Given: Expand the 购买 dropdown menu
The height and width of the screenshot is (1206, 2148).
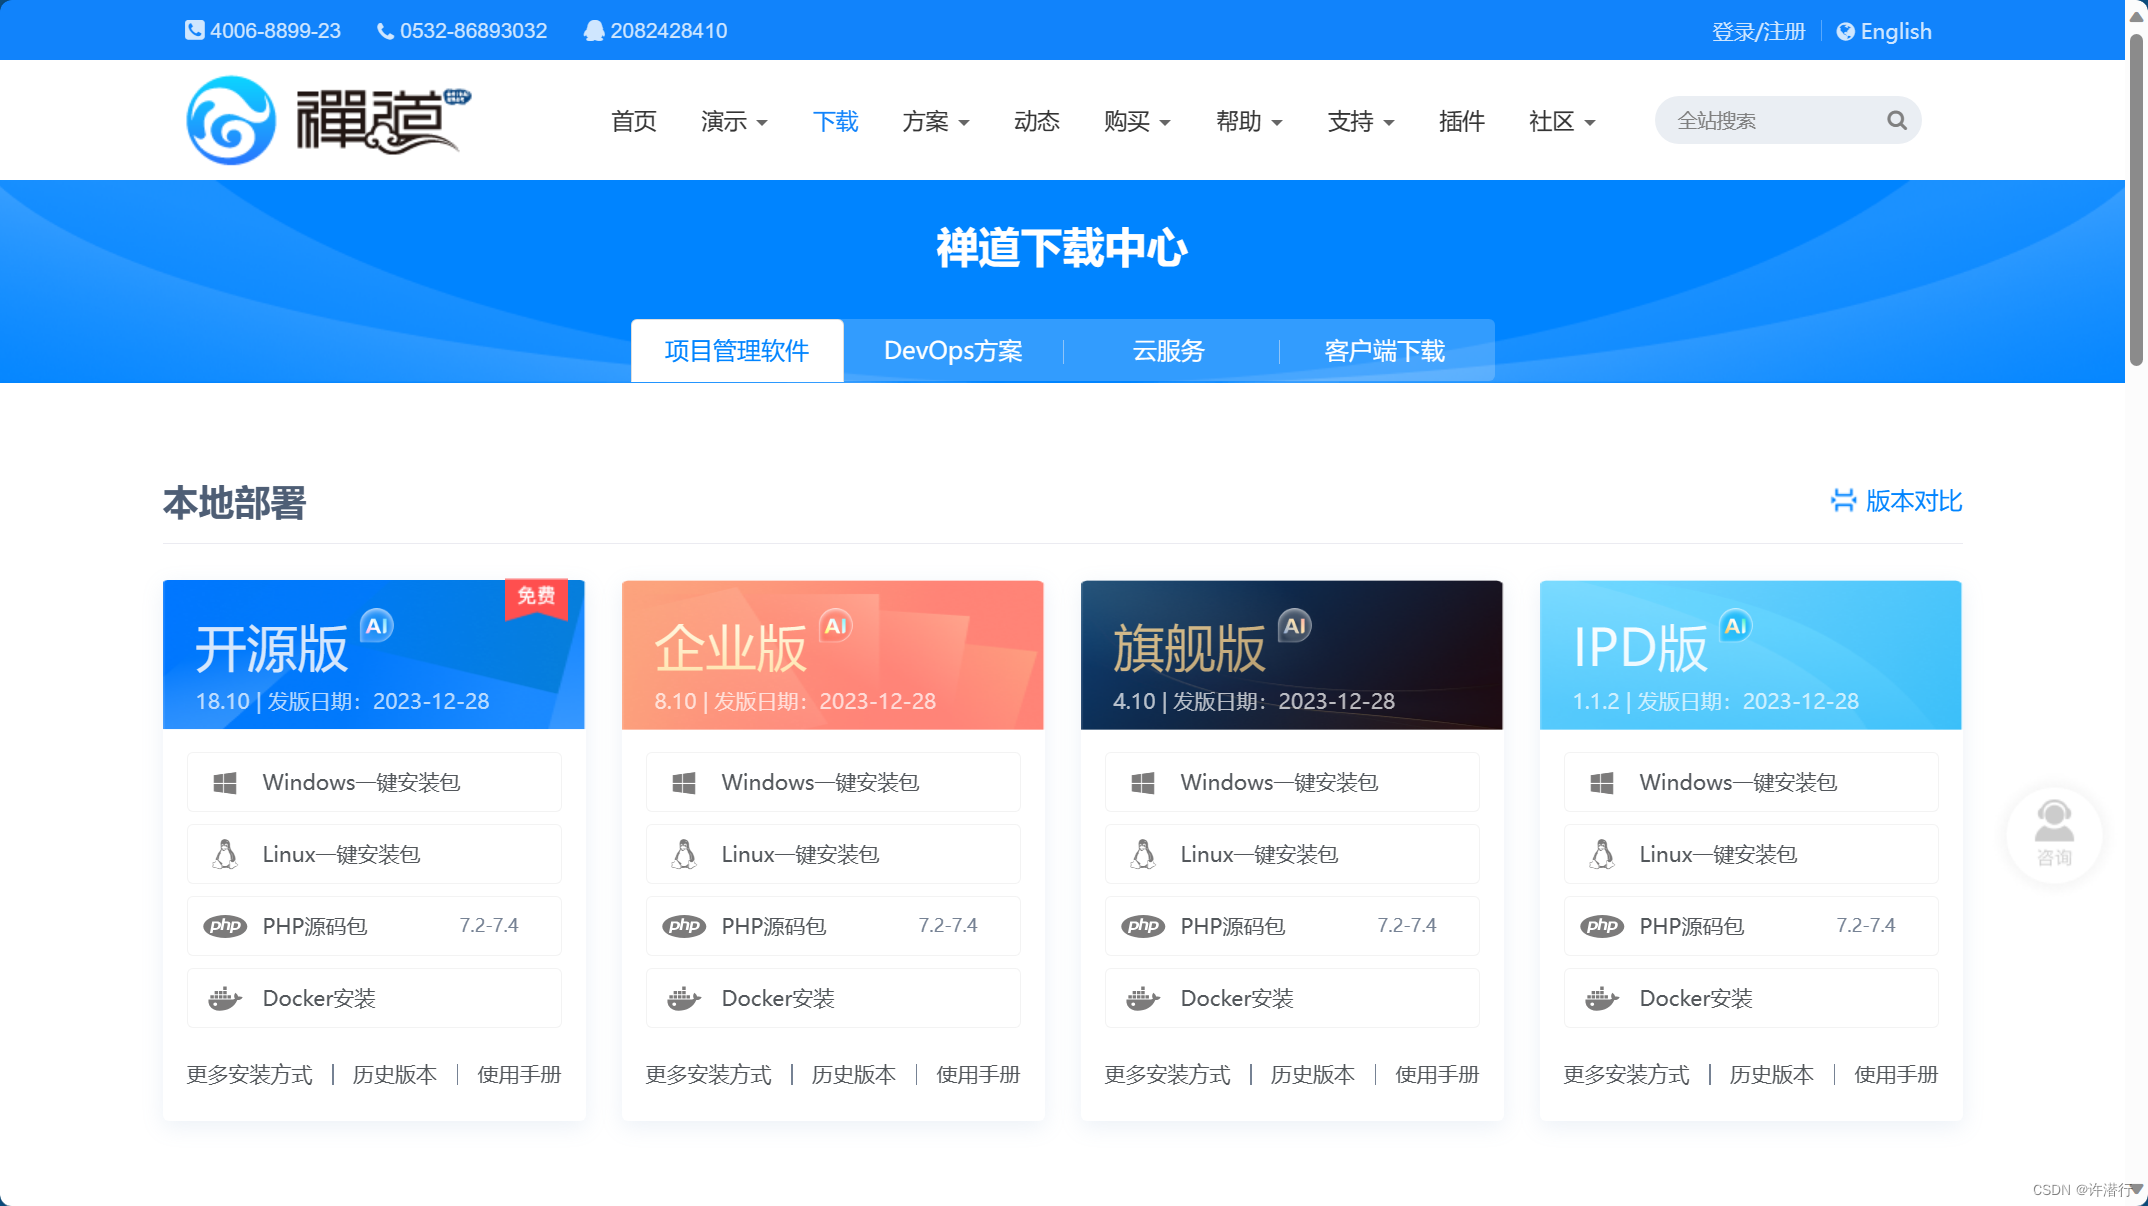Looking at the screenshot, I should [1137, 121].
